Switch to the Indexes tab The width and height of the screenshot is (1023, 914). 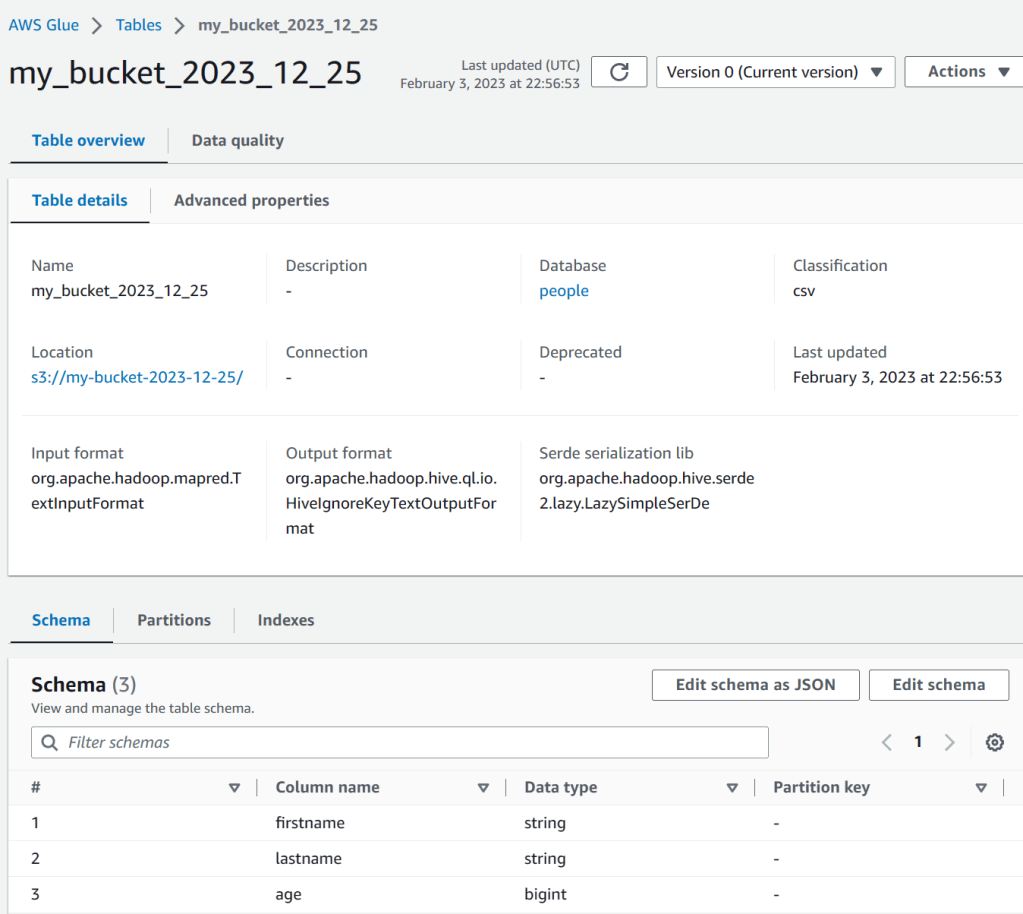pyautogui.click(x=286, y=620)
